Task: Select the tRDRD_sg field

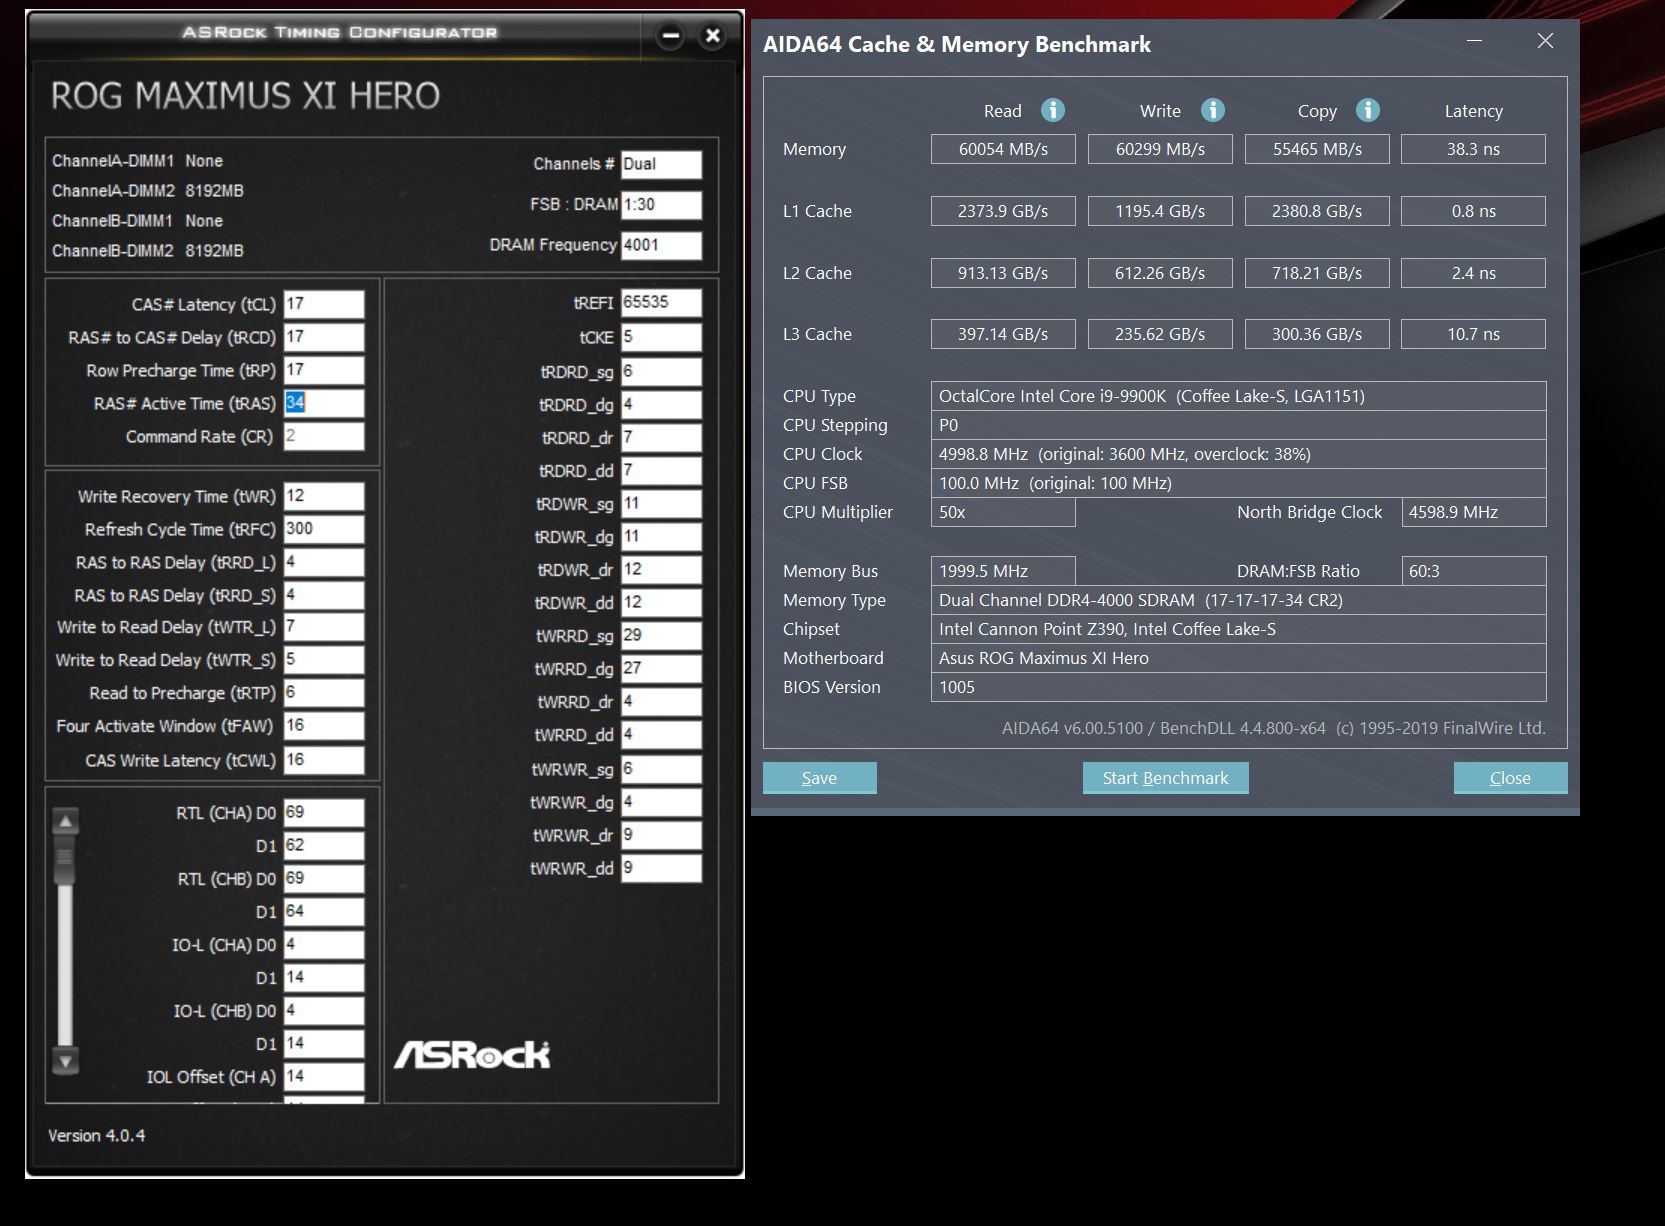Action: click(x=661, y=371)
